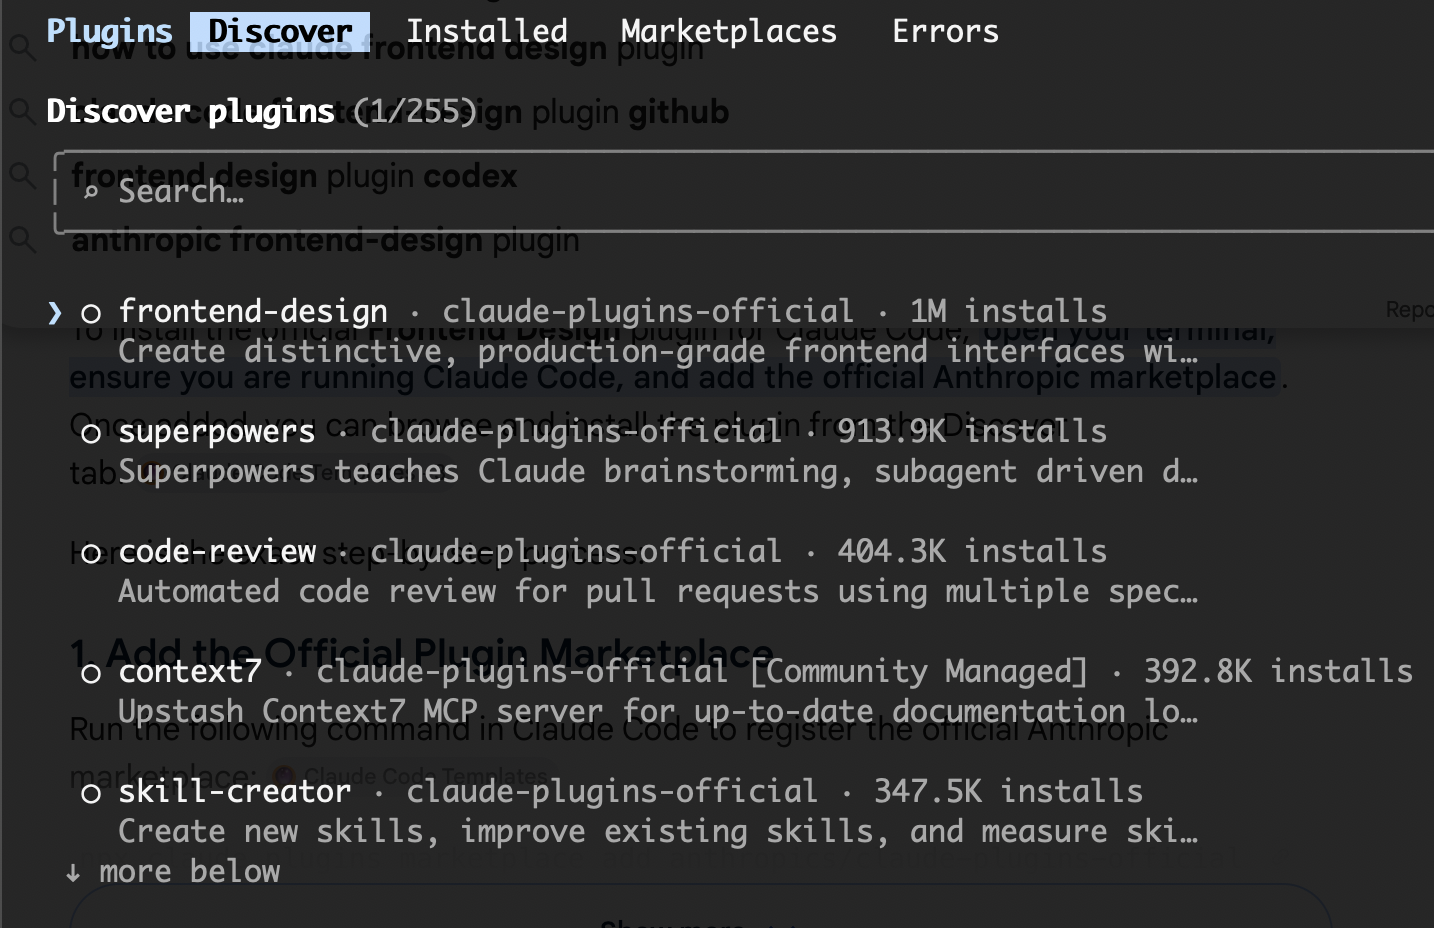Click the '(1/255)' plugin counter

[x=415, y=111]
